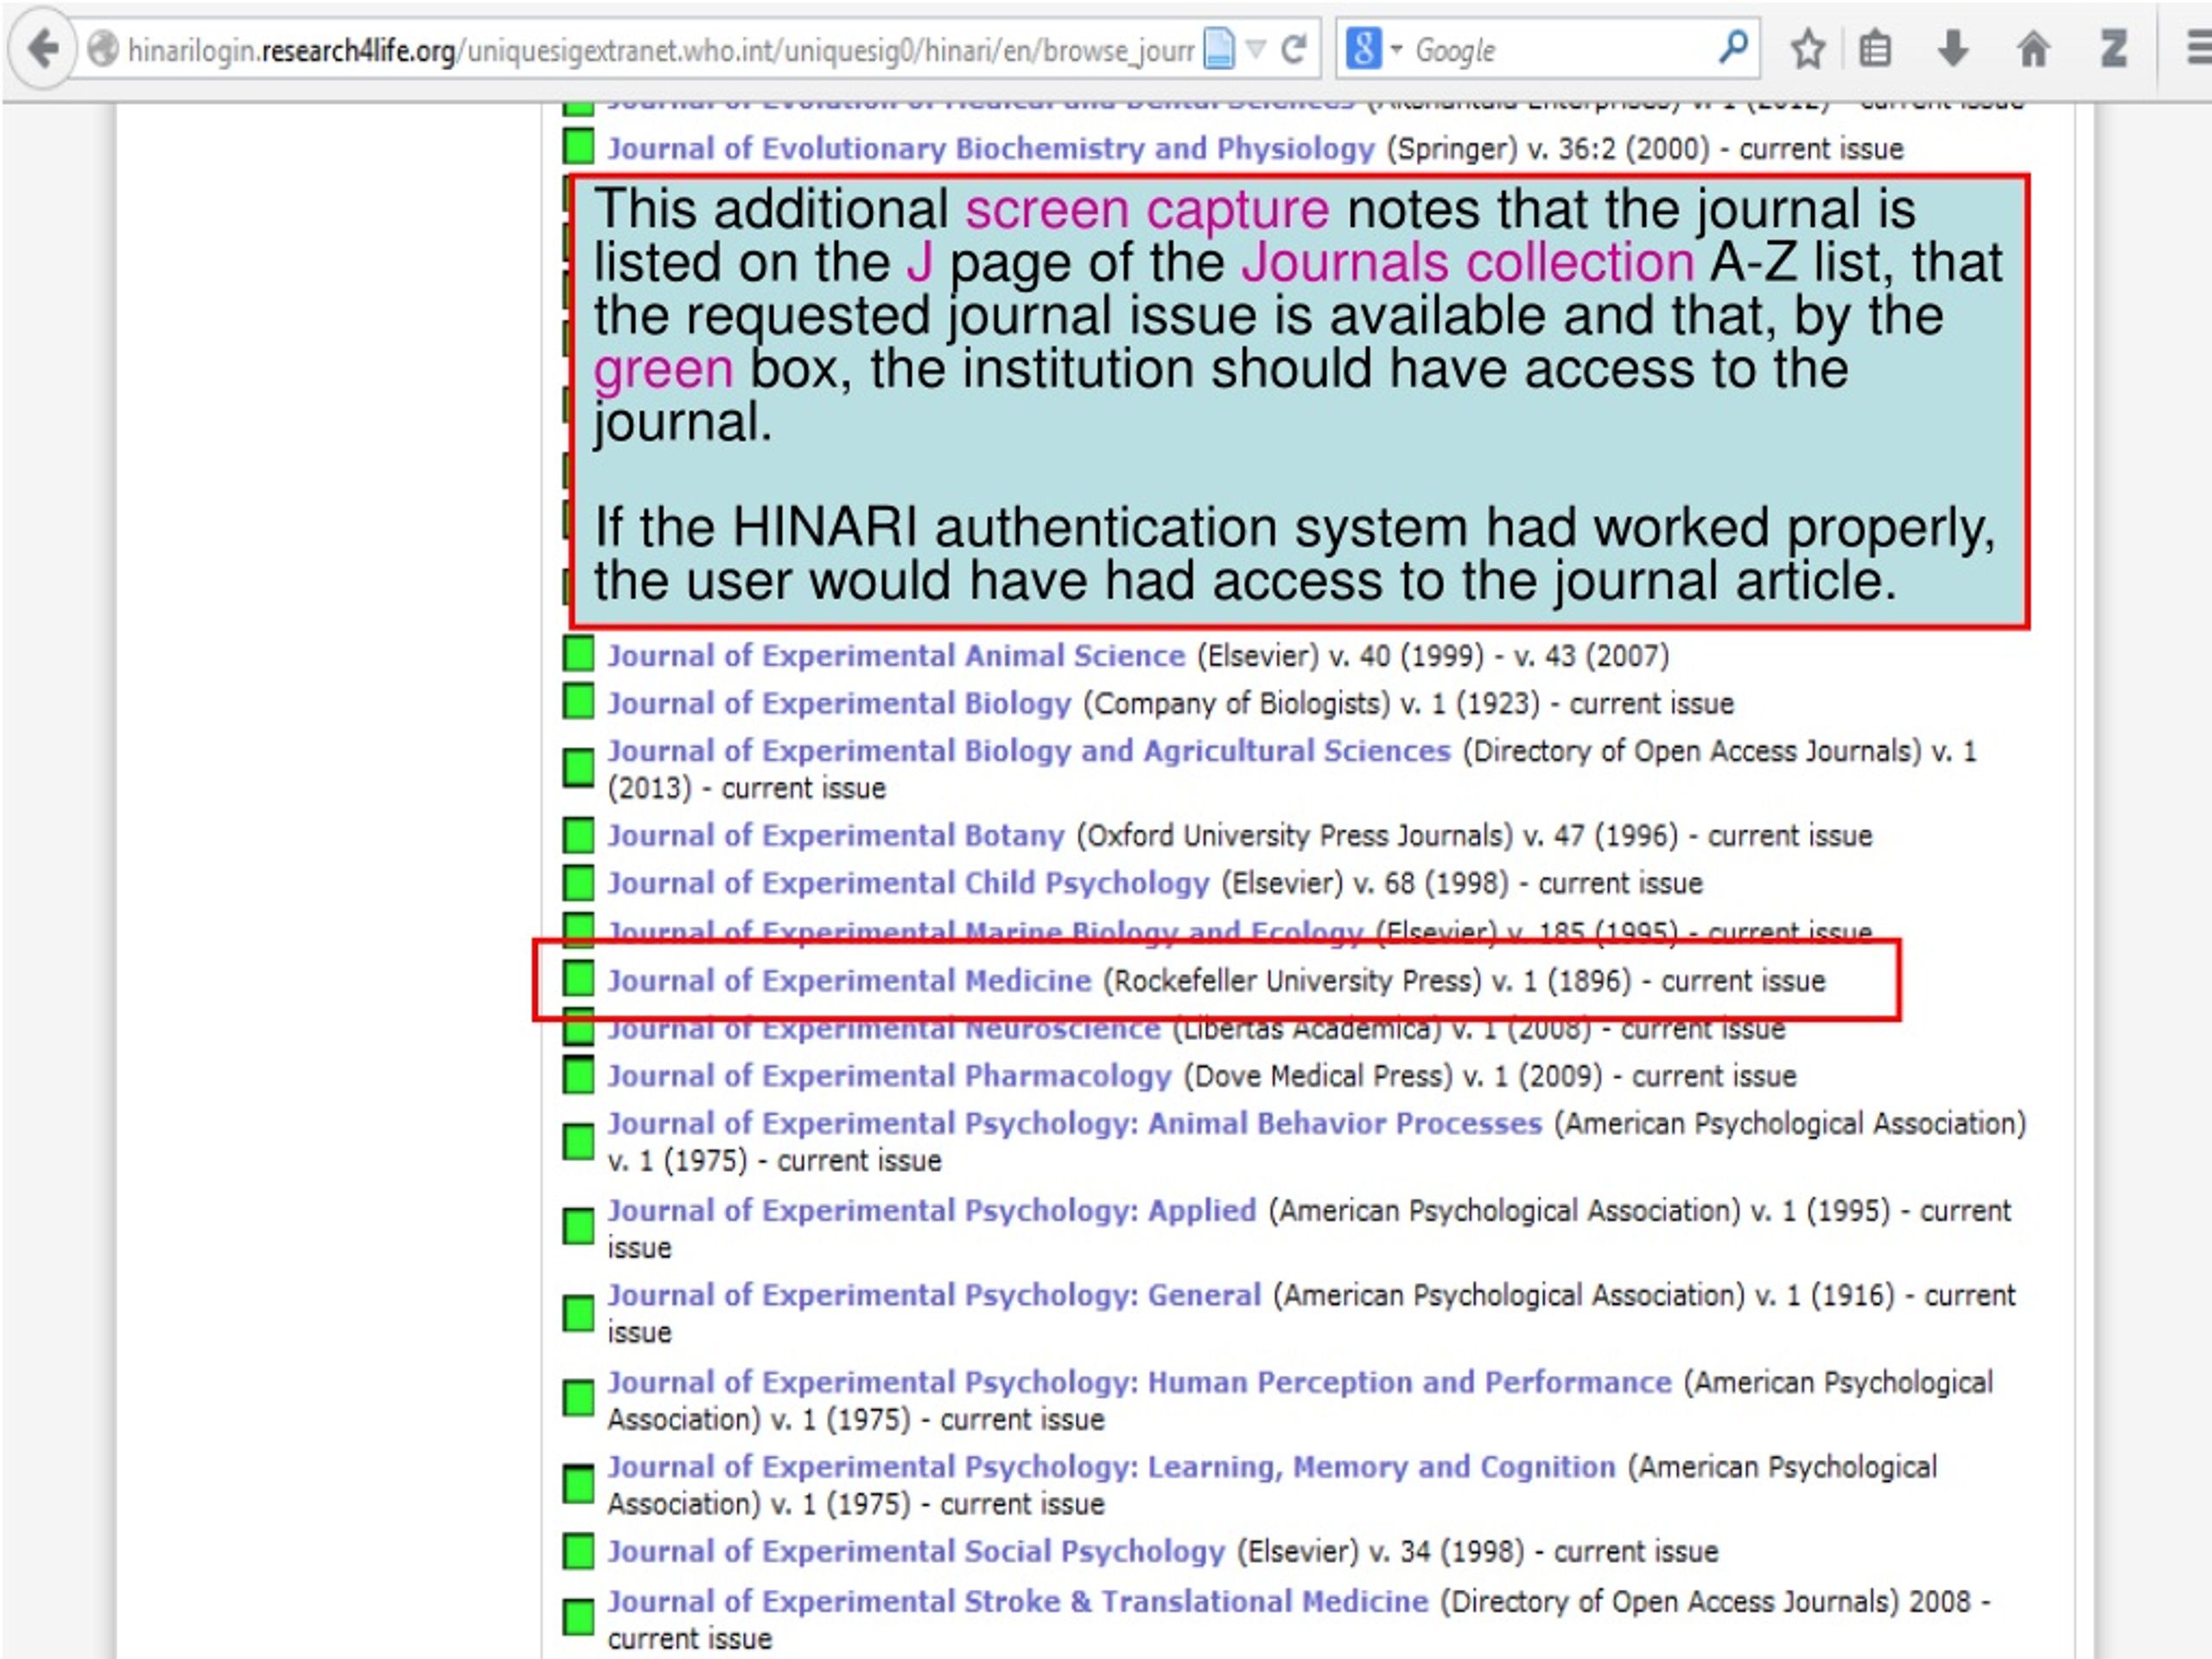2212x1659 pixels.
Task: Click green box beside Journal of Experimental Social Psychology
Action: pyautogui.click(x=578, y=1551)
